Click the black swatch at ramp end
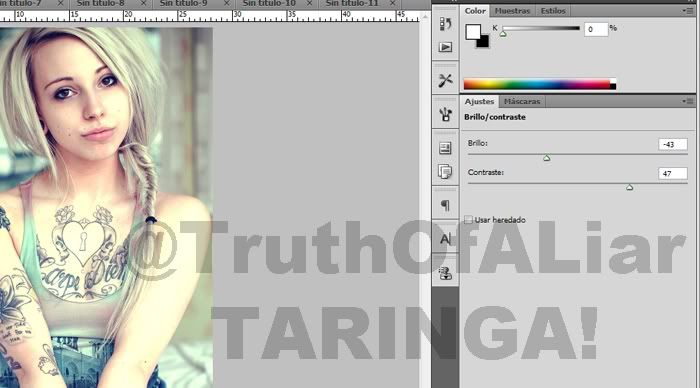The height and width of the screenshot is (388, 700). (x=613, y=87)
